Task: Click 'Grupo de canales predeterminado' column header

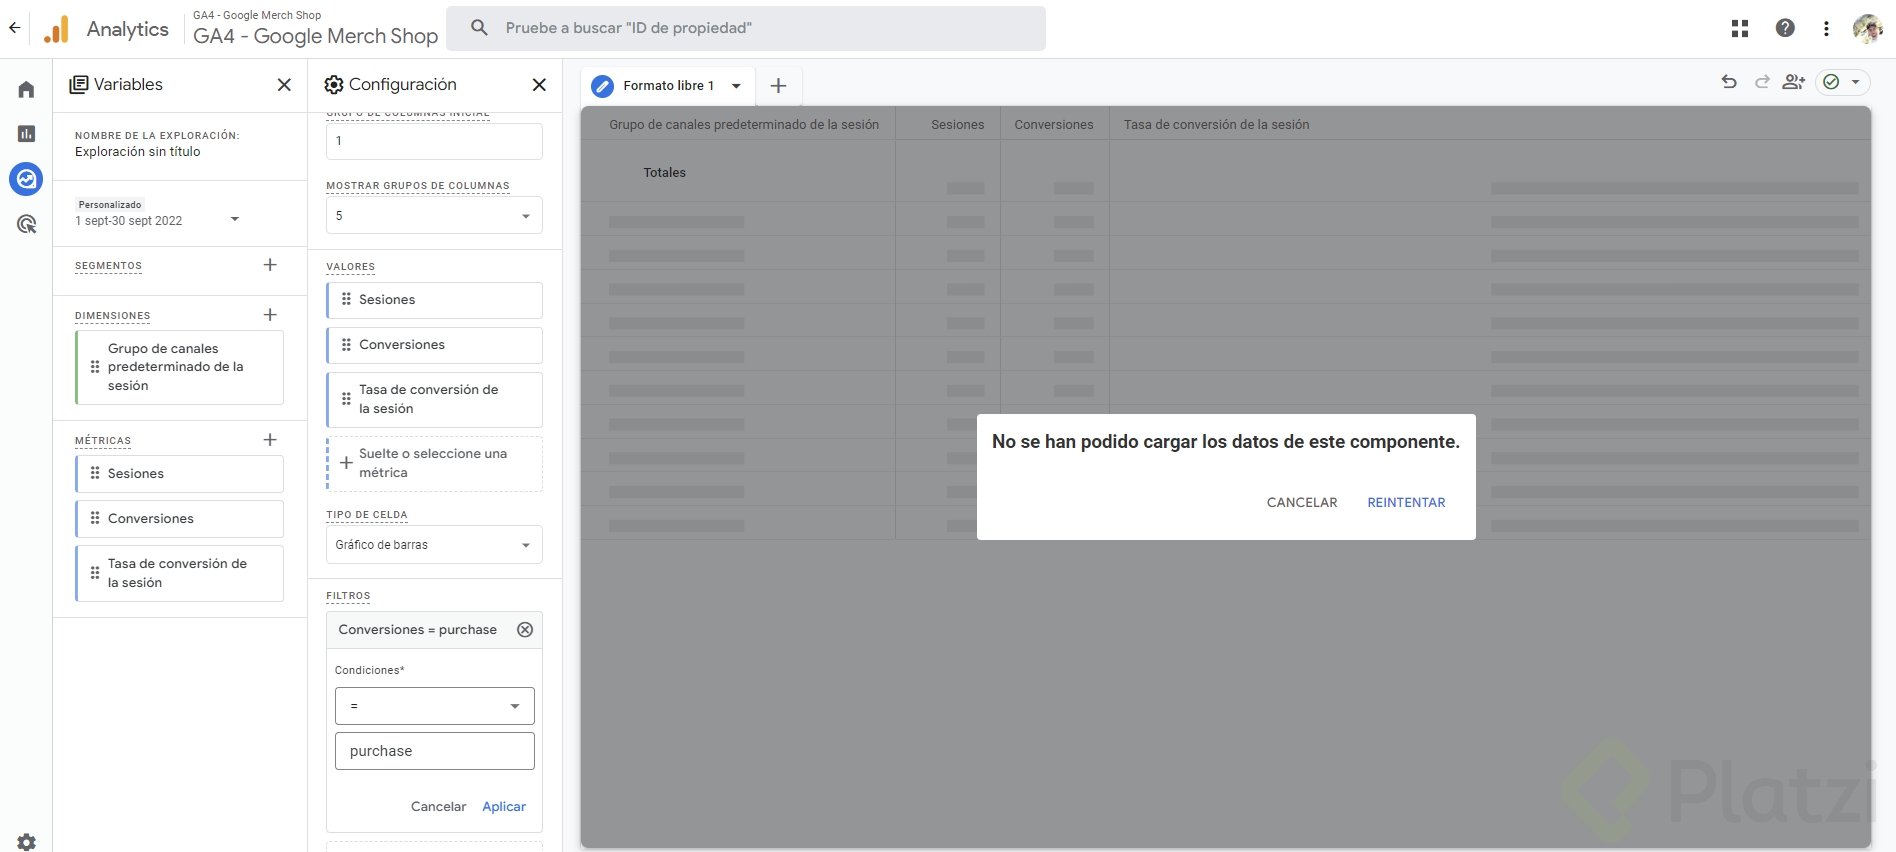Action: [x=744, y=125]
